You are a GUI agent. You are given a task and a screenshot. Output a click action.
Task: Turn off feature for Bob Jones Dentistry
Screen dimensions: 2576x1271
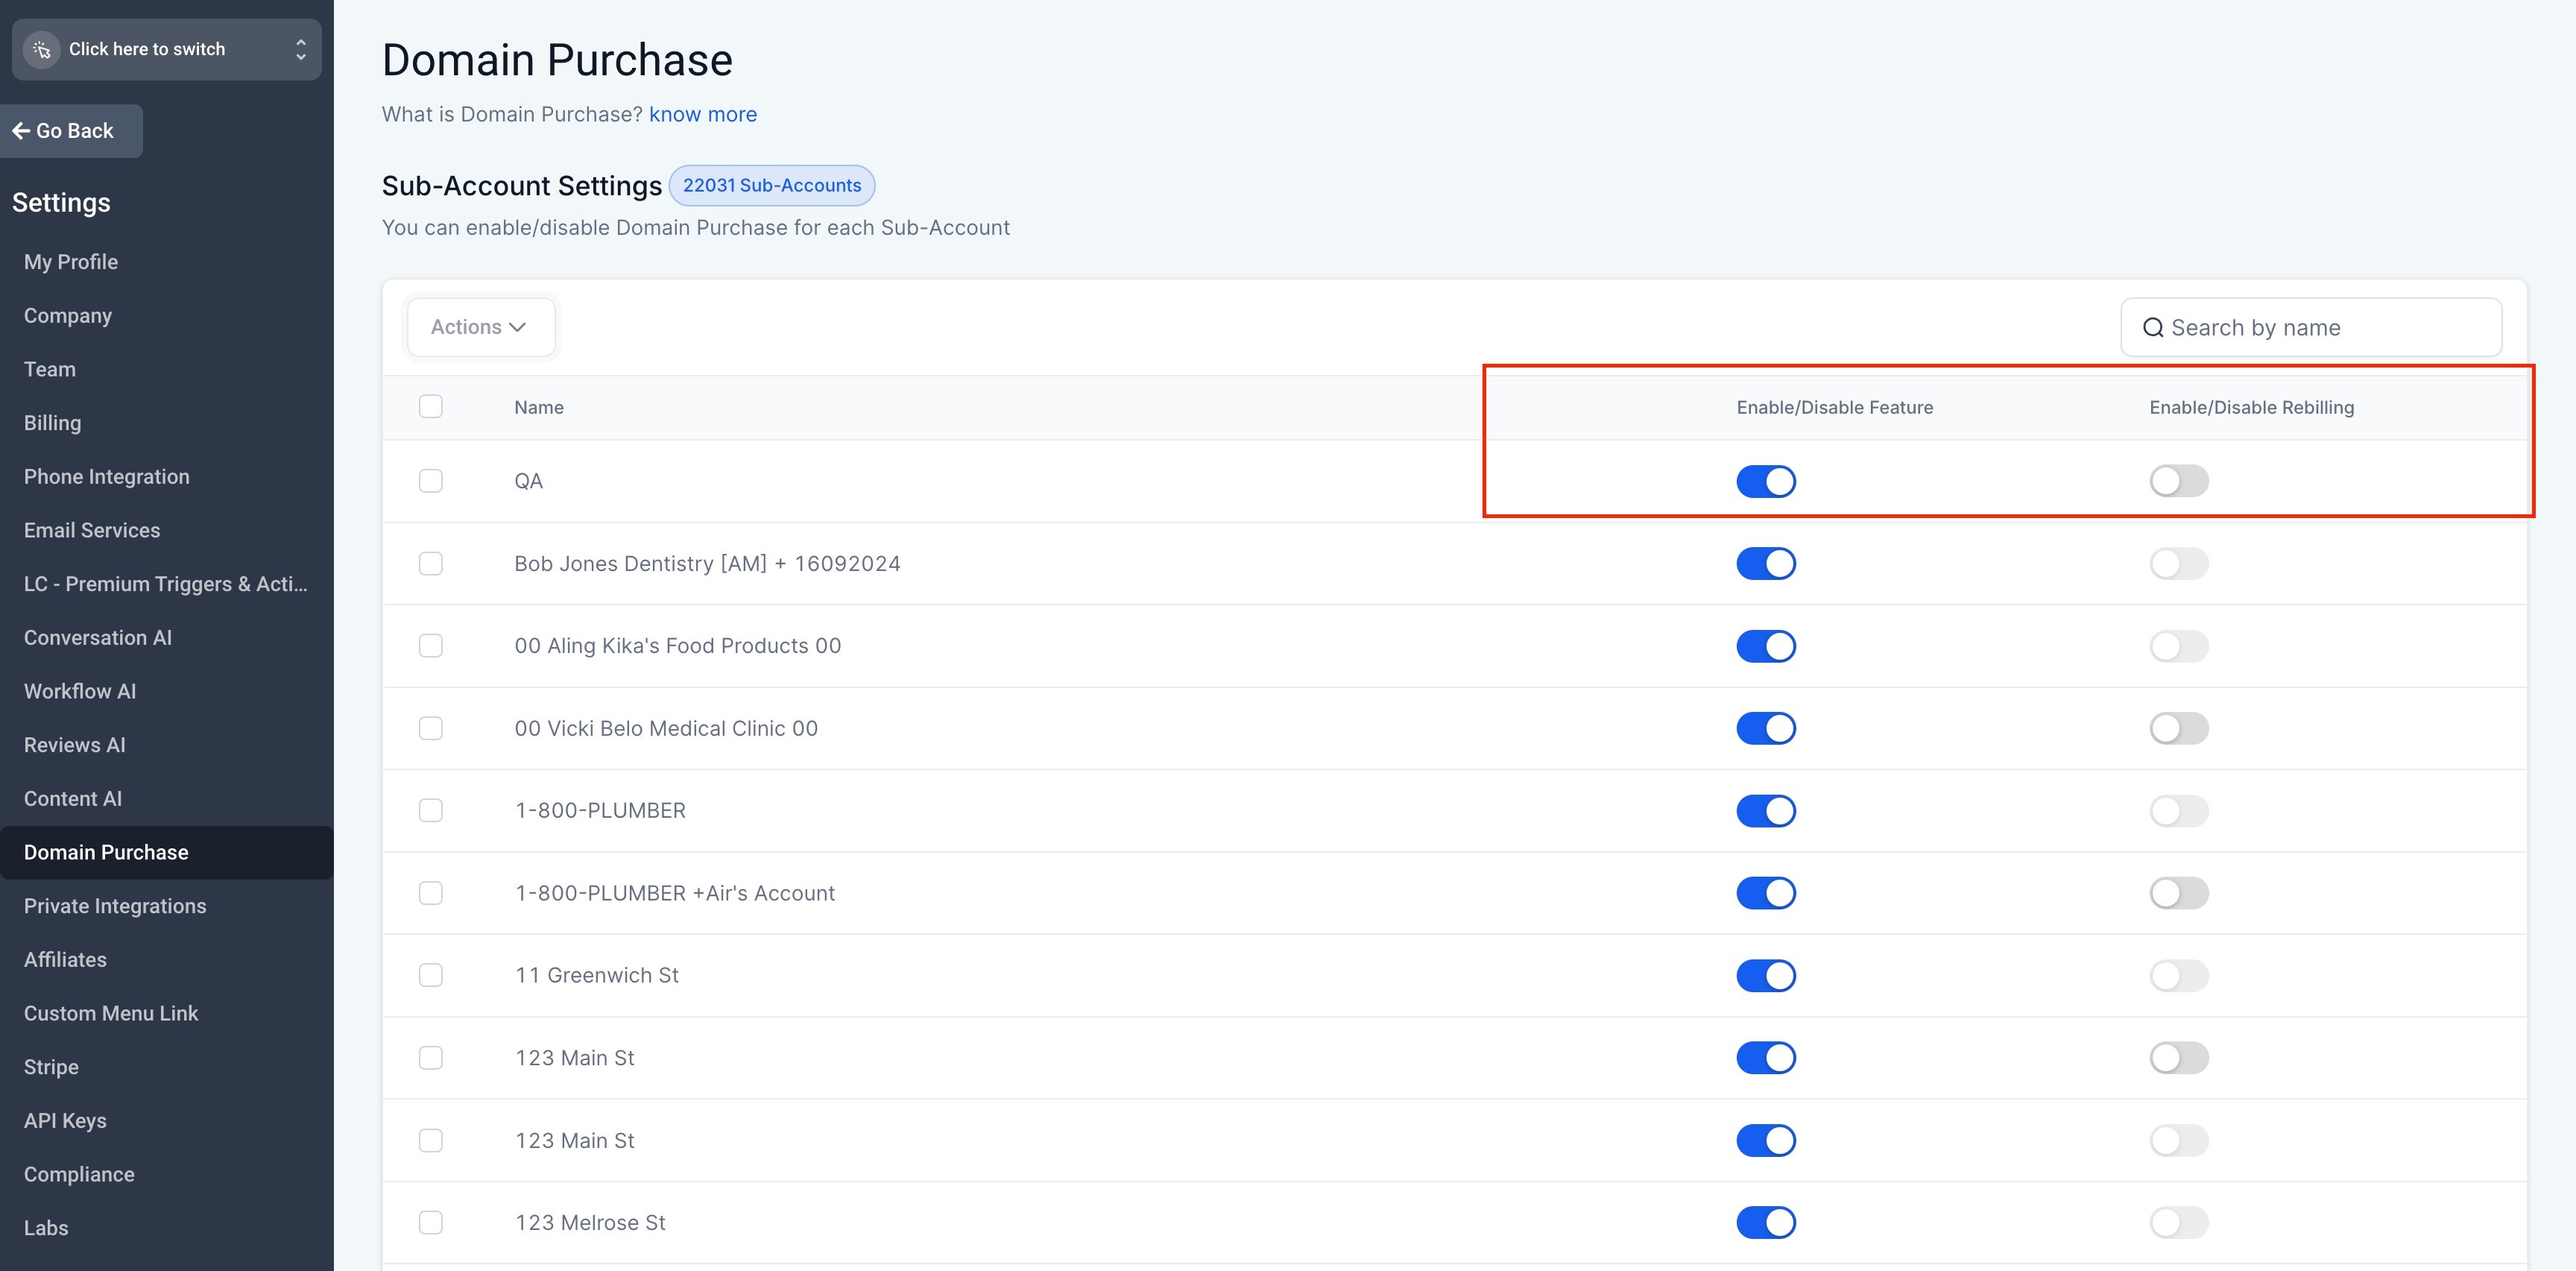coord(1766,564)
